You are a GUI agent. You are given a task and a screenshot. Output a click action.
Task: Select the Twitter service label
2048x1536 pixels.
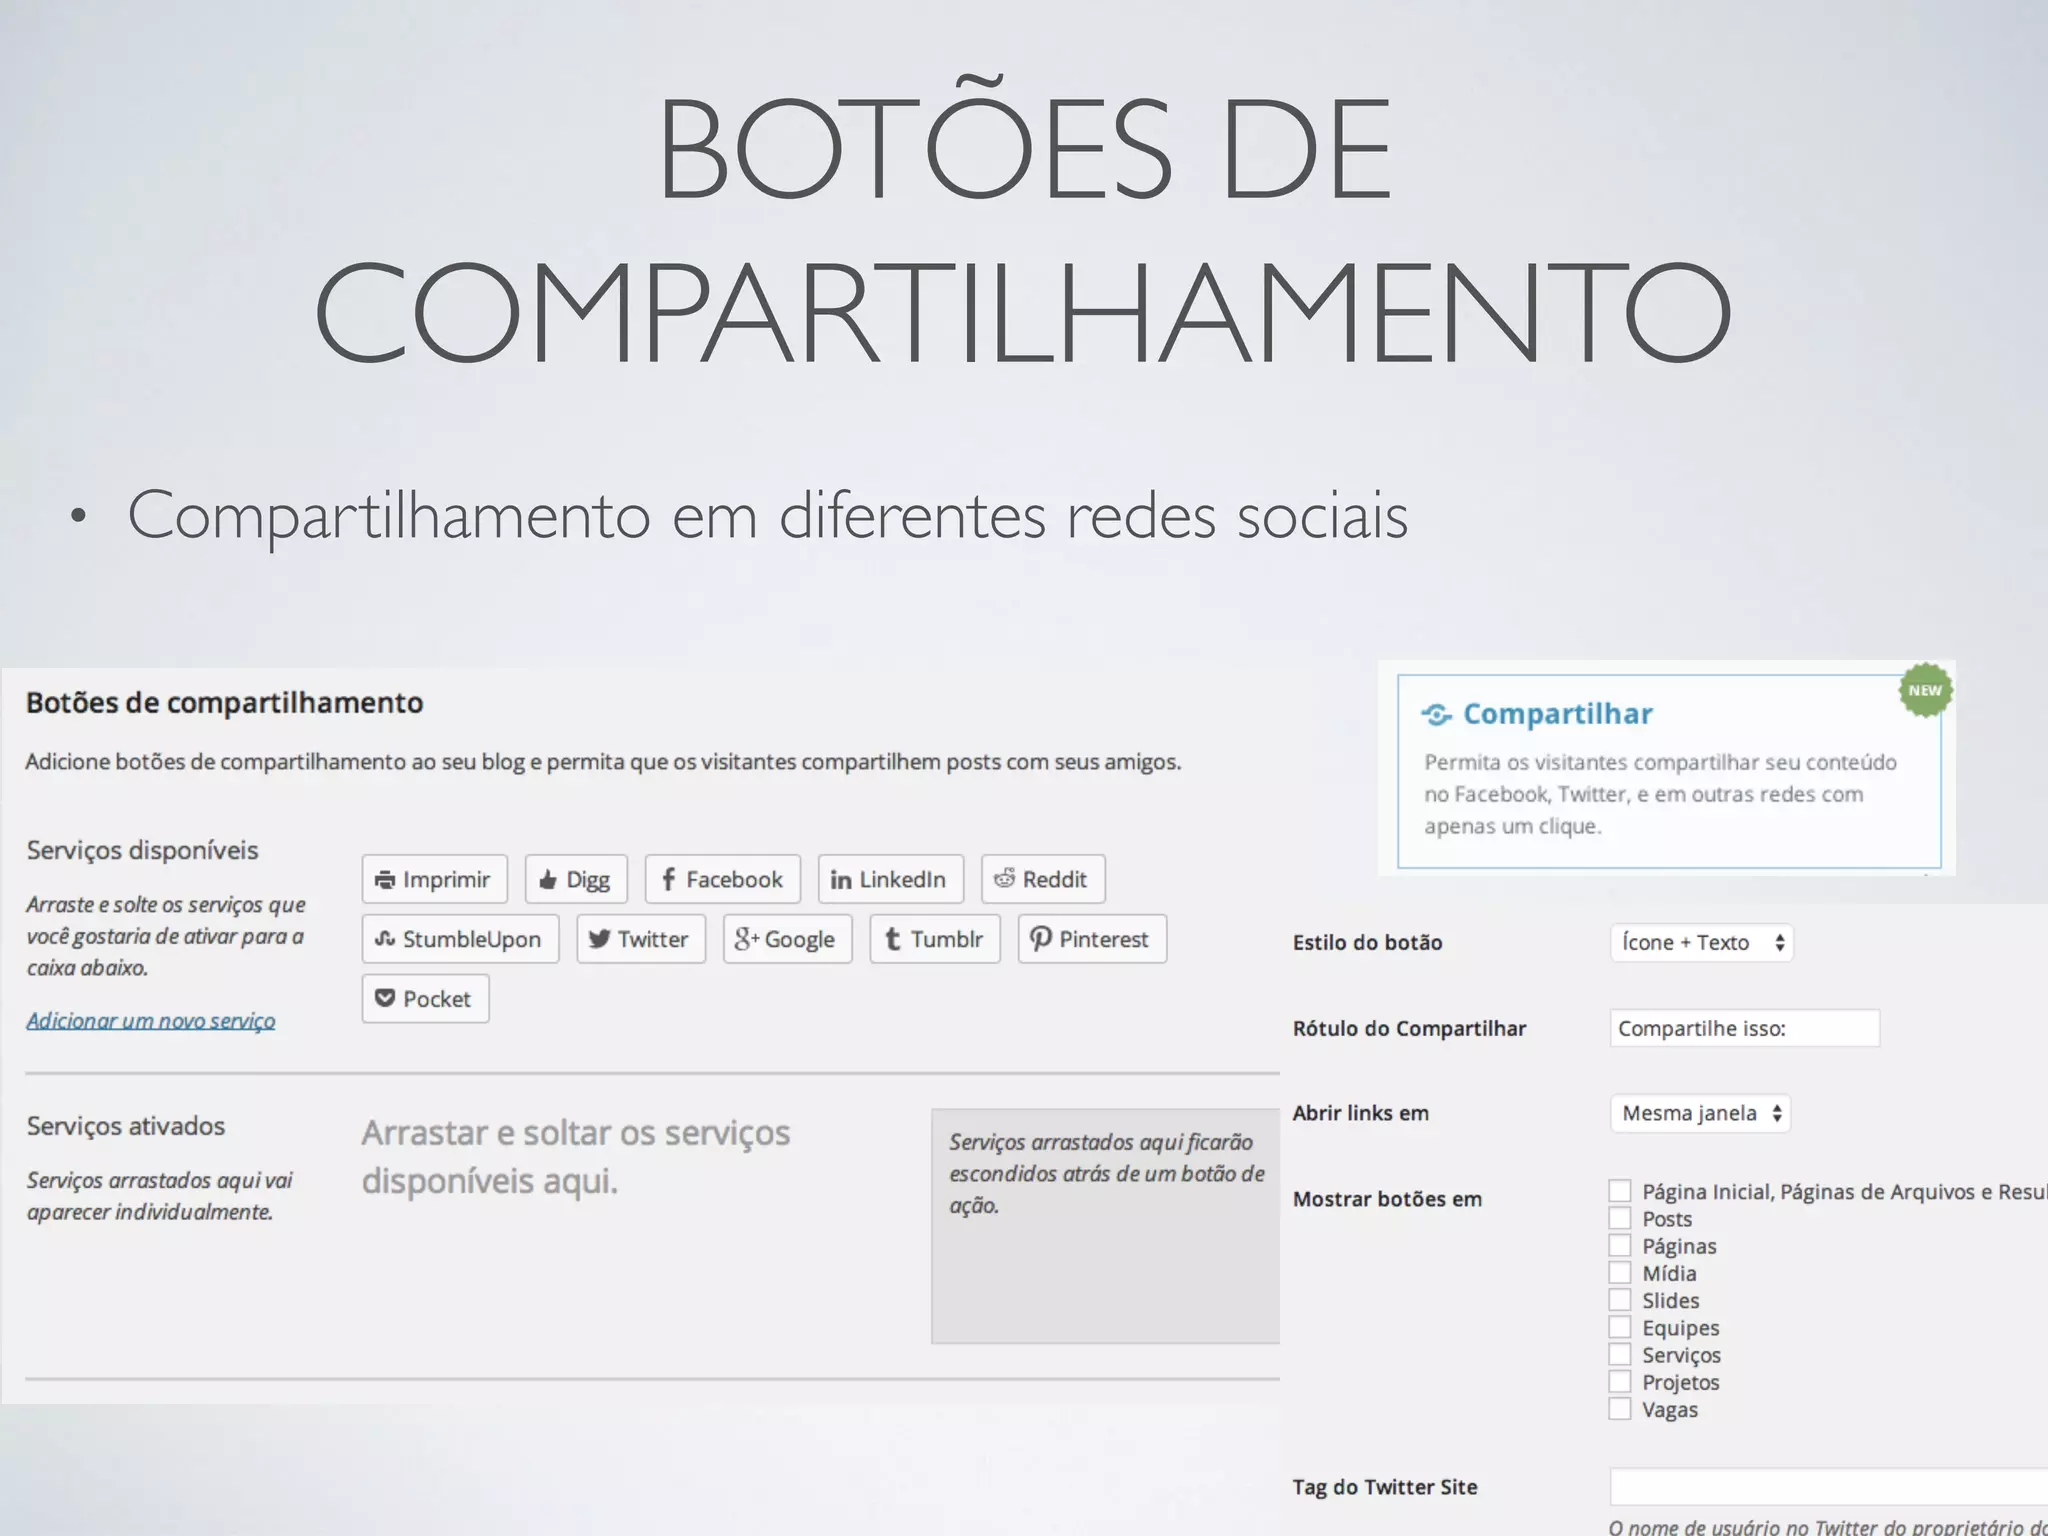652,940
